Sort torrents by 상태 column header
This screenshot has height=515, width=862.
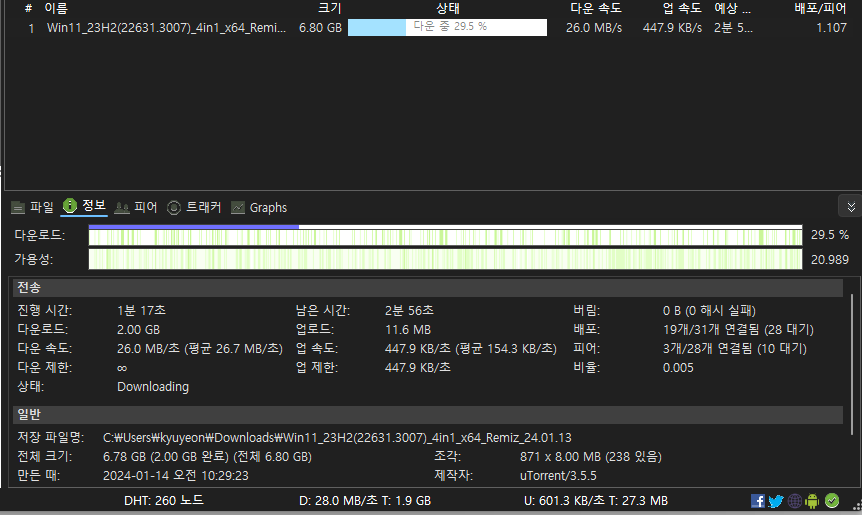(448, 8)
